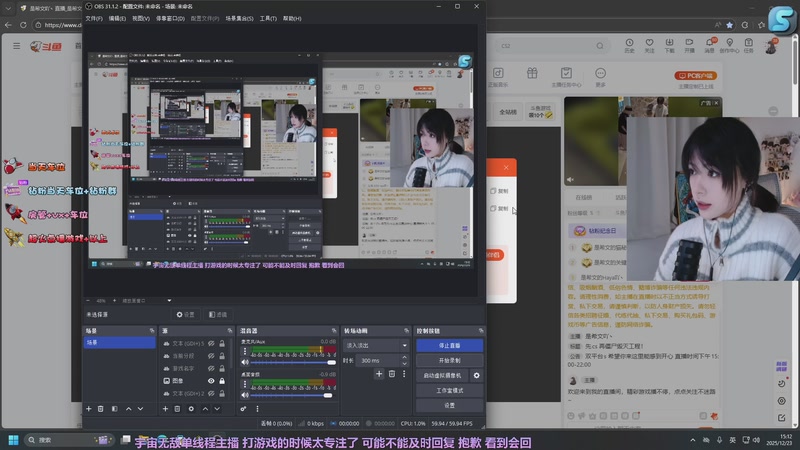Open the OBS 工具(T) menu
The image size is (800, 450).
268,18
